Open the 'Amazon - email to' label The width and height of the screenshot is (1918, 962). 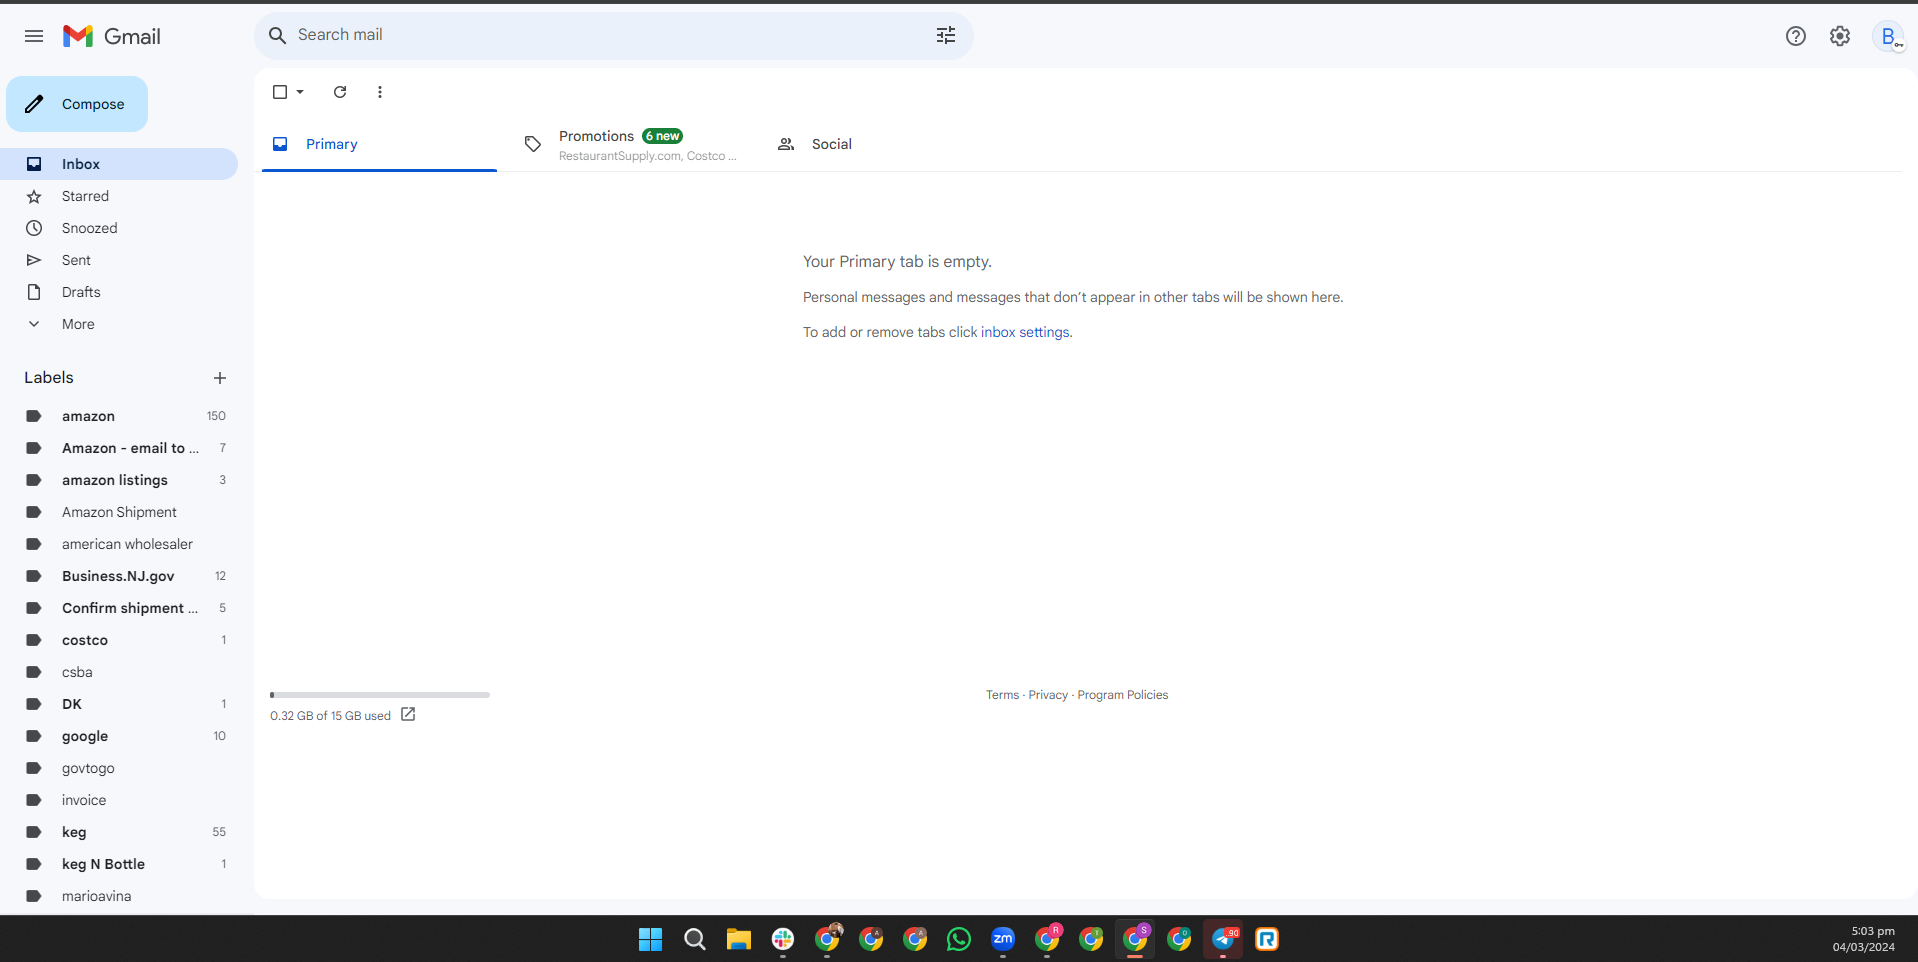click(119, 448)
